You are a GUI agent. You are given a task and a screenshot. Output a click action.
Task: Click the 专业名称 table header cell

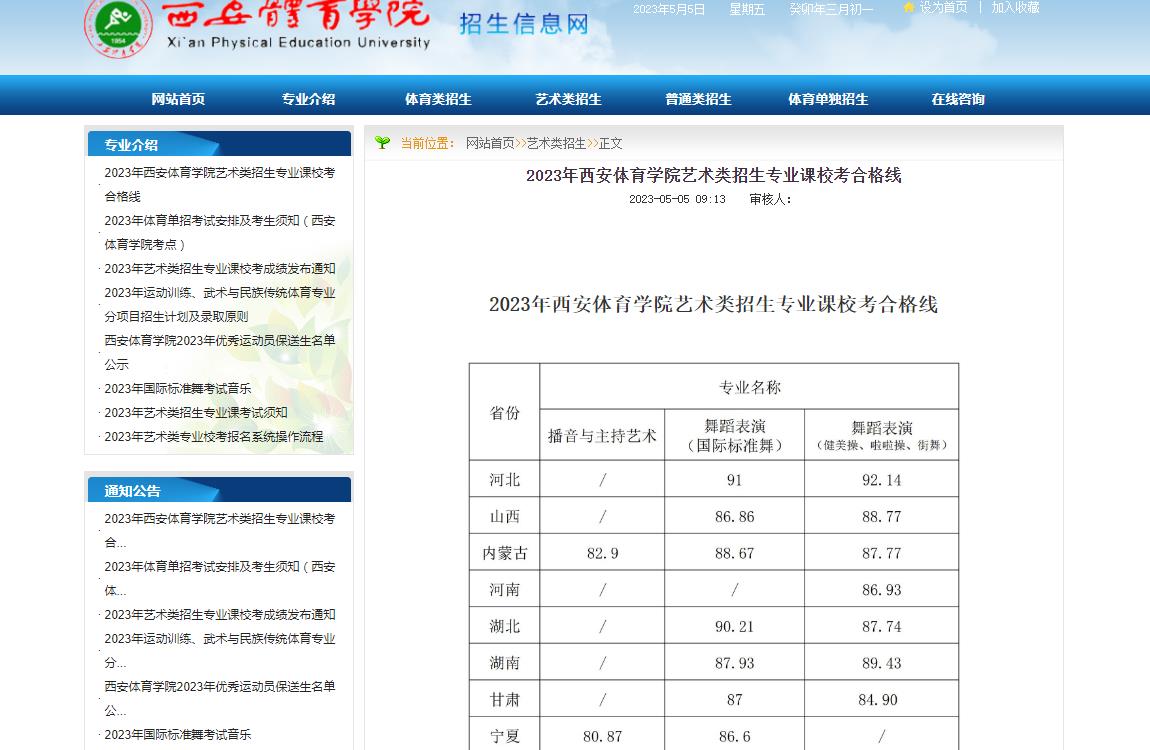coord(750,387)
